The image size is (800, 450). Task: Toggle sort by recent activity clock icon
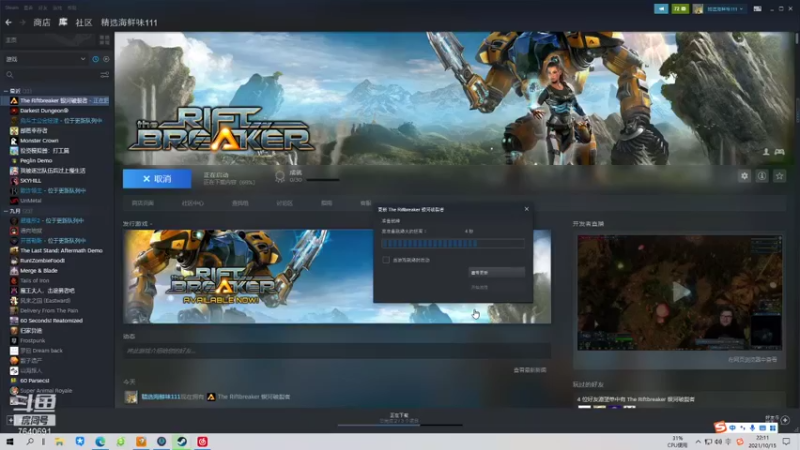click(x=95, y=59)
